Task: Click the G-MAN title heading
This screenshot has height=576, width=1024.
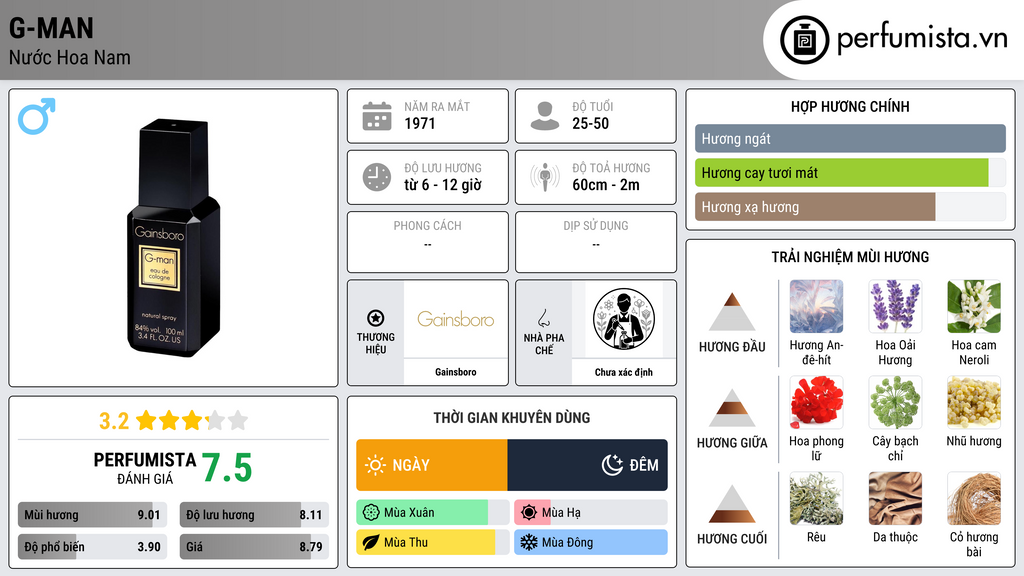Action: click(51, 28)
